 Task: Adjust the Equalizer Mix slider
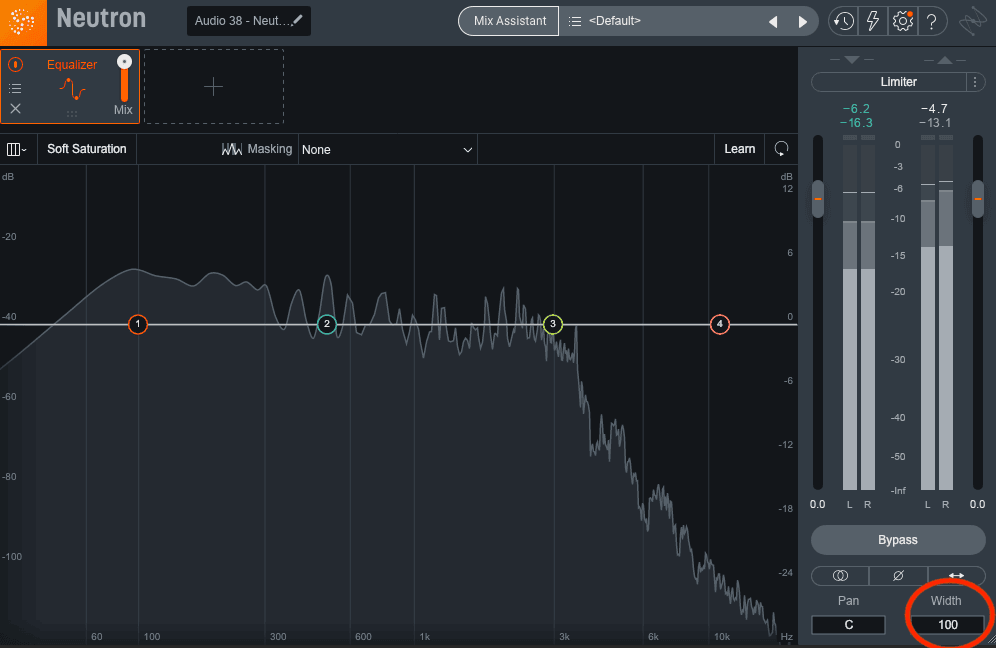(124, 79)
